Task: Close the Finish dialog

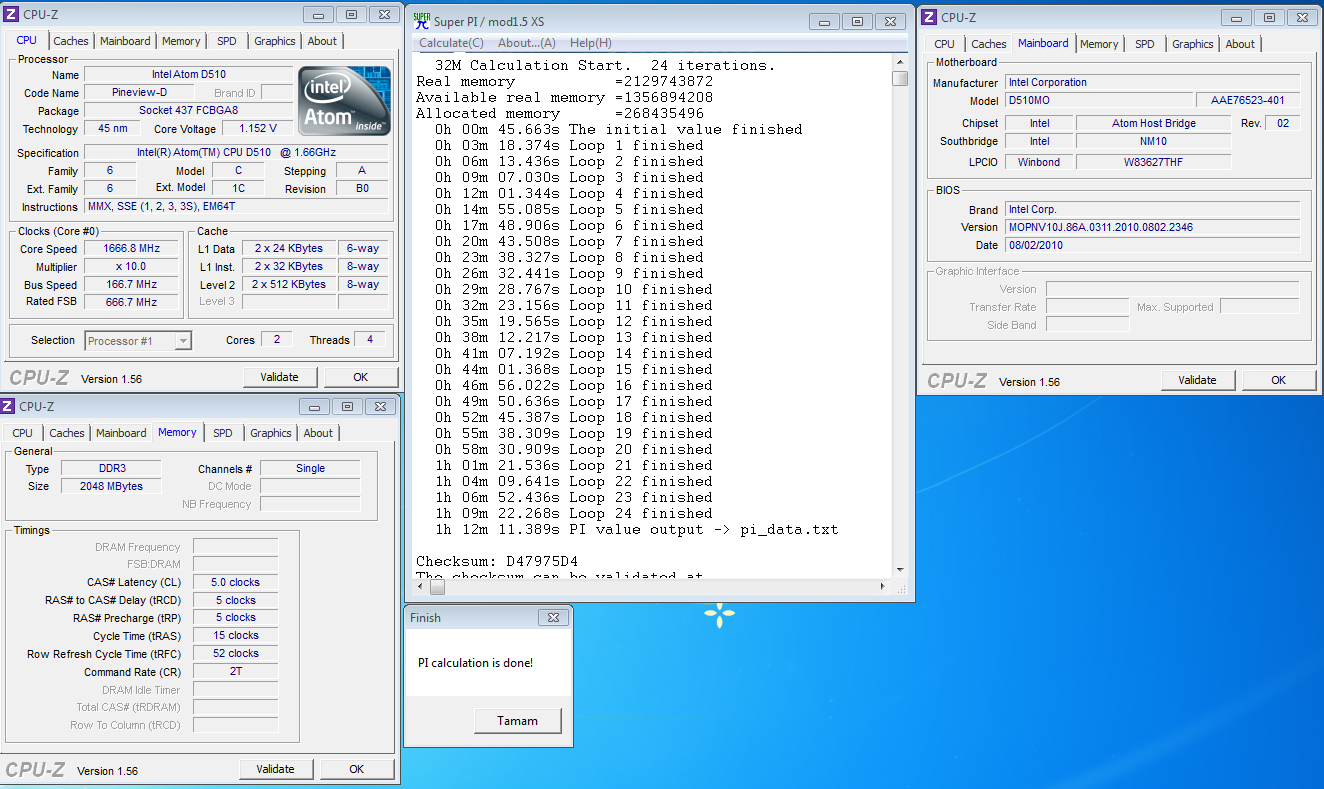Action: click(553, 618)
